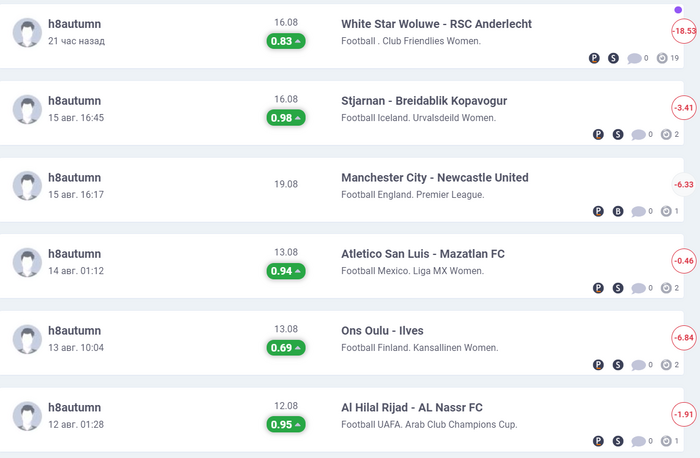
Task: Click the S badge on Ons Oulu - Ilves row
Action: pyautogui.click(x=618, y=365)
